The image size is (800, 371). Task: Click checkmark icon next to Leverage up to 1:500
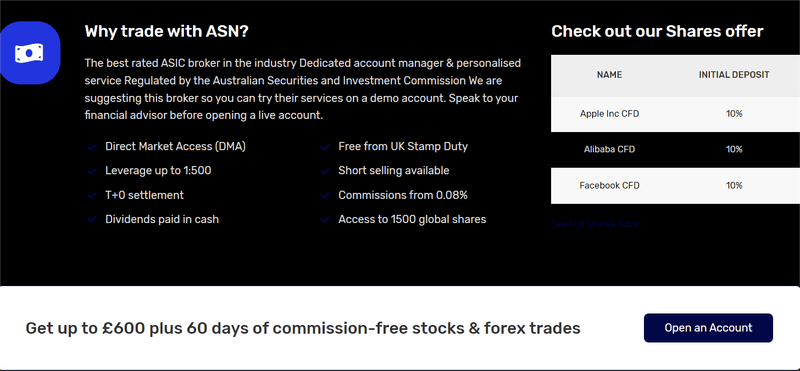tap(92, 171)
